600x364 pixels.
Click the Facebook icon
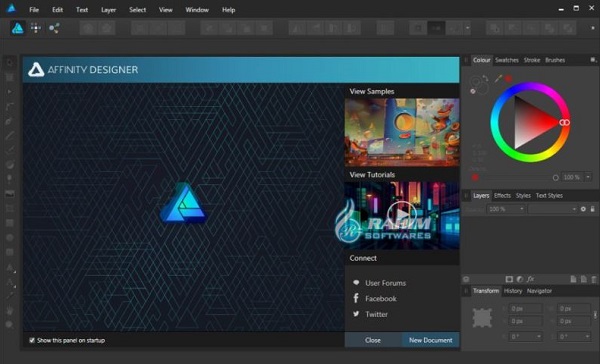point(356,298)
